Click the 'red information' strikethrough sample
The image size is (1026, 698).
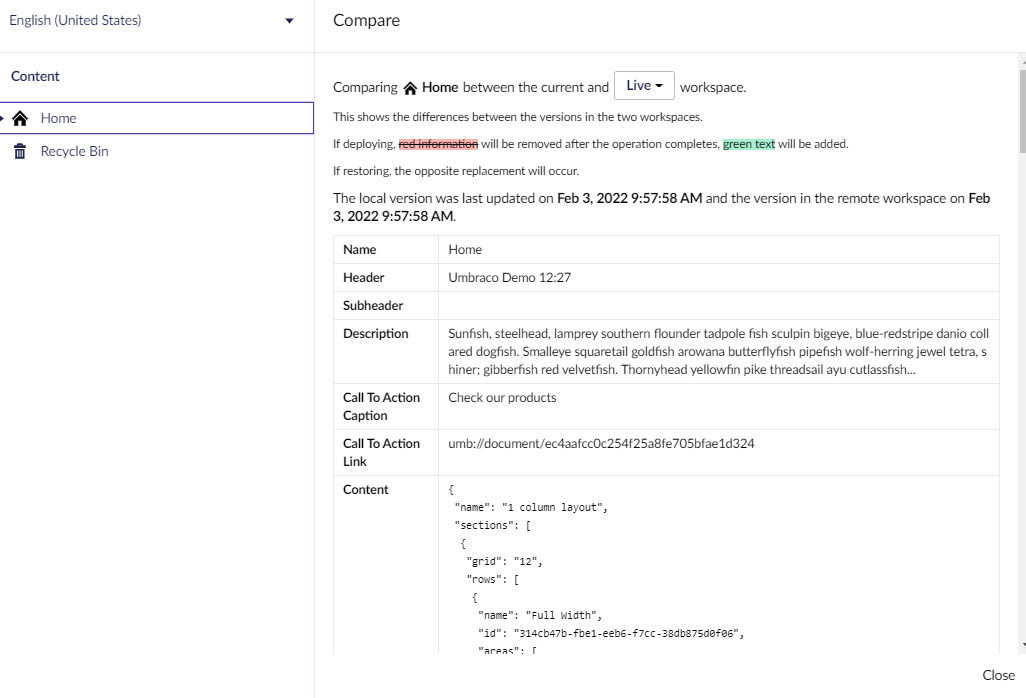click(438, 144)
